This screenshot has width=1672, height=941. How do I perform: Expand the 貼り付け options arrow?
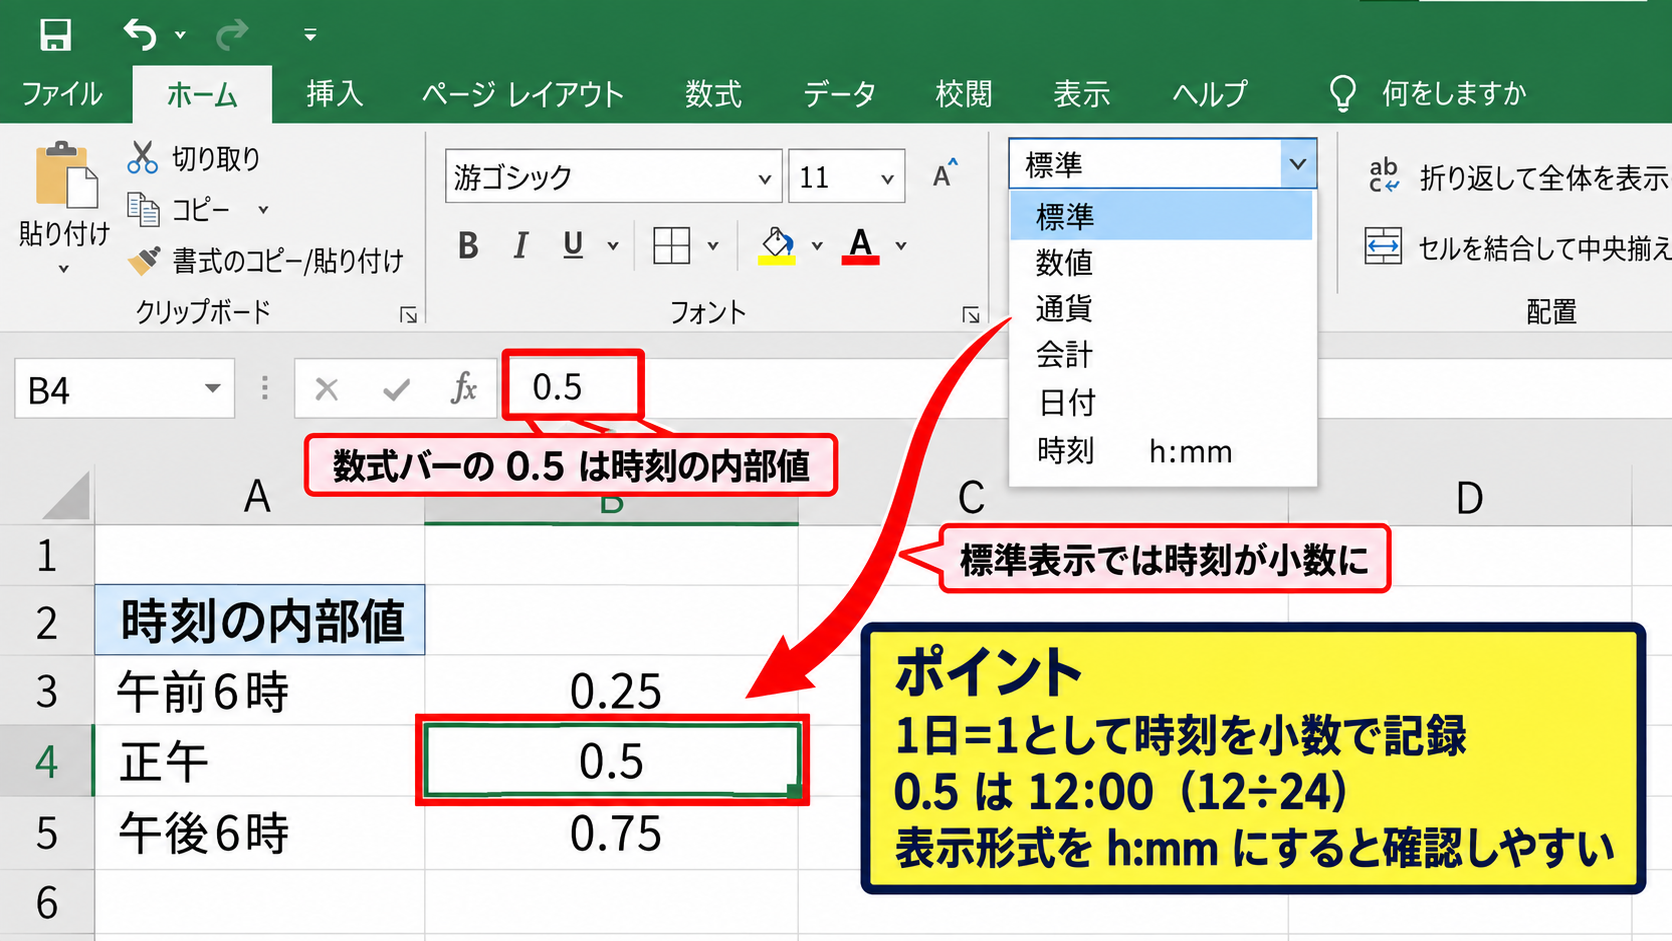[x=64, y=268]
